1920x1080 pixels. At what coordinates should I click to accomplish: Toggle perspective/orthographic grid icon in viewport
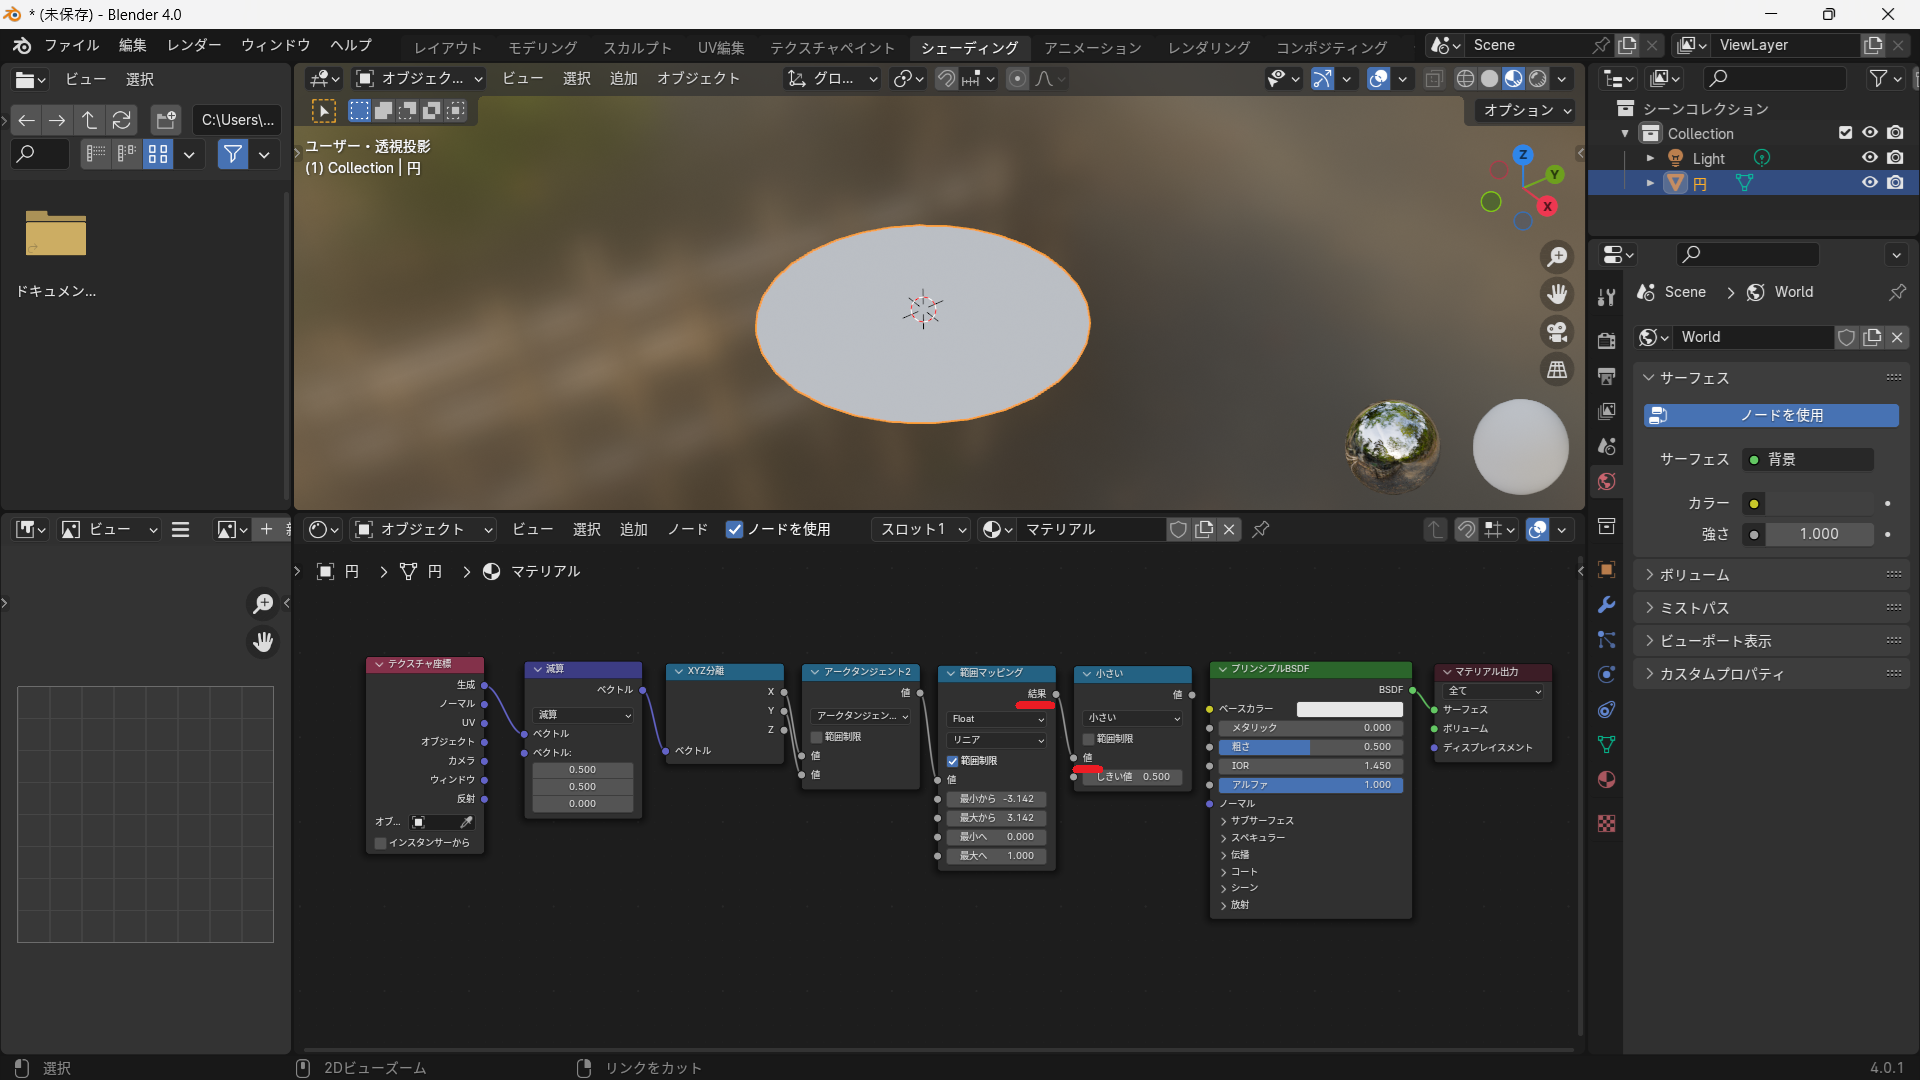point(1557,370)
